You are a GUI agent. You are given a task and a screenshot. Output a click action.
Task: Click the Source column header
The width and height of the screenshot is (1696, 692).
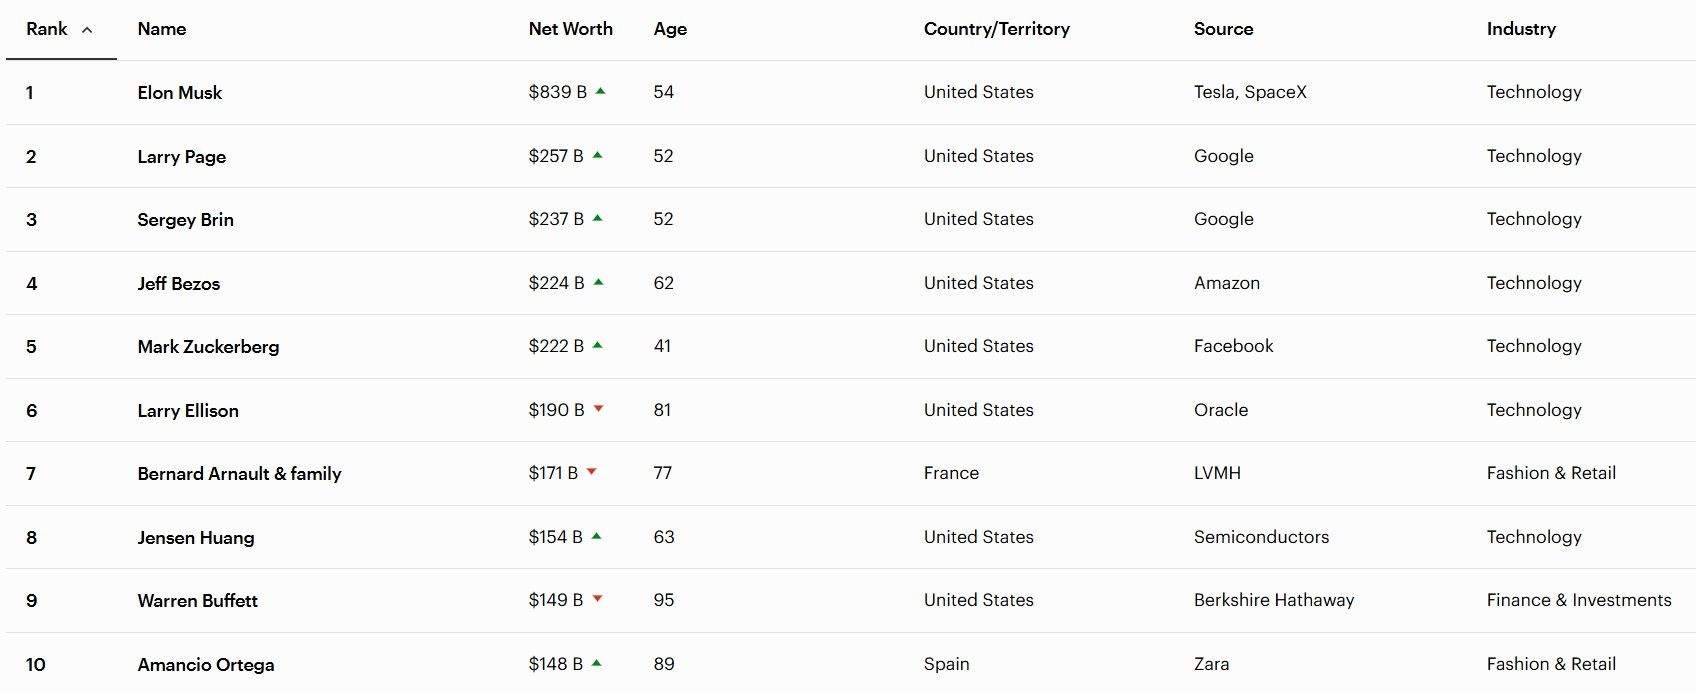[1222, 29]
